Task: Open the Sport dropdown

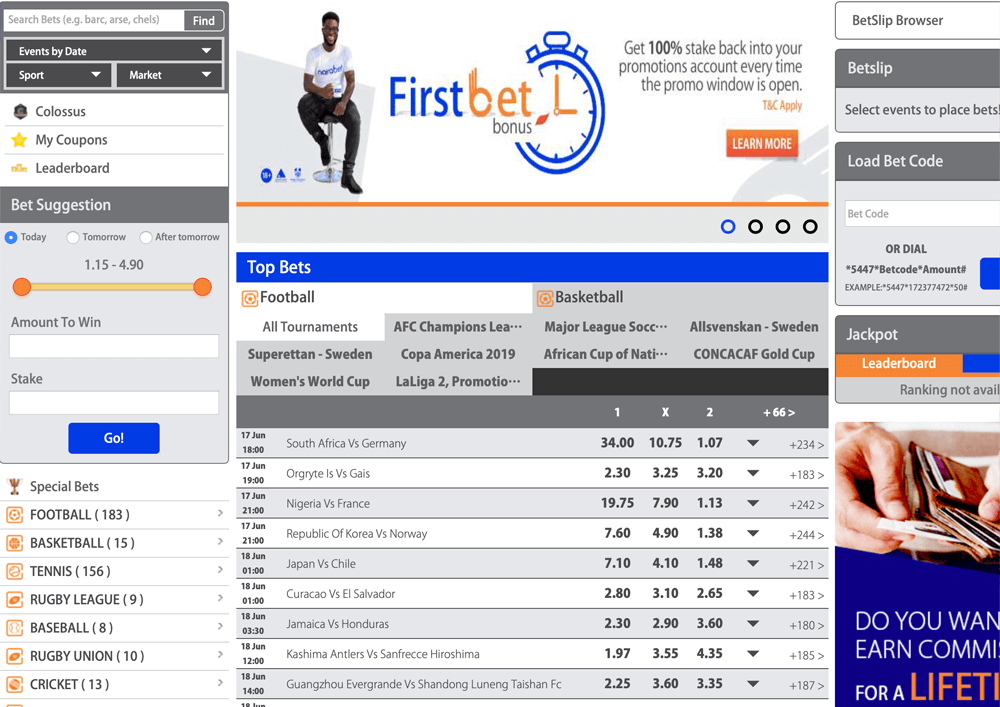Action: pyautogui.click(x=59, y=75)
